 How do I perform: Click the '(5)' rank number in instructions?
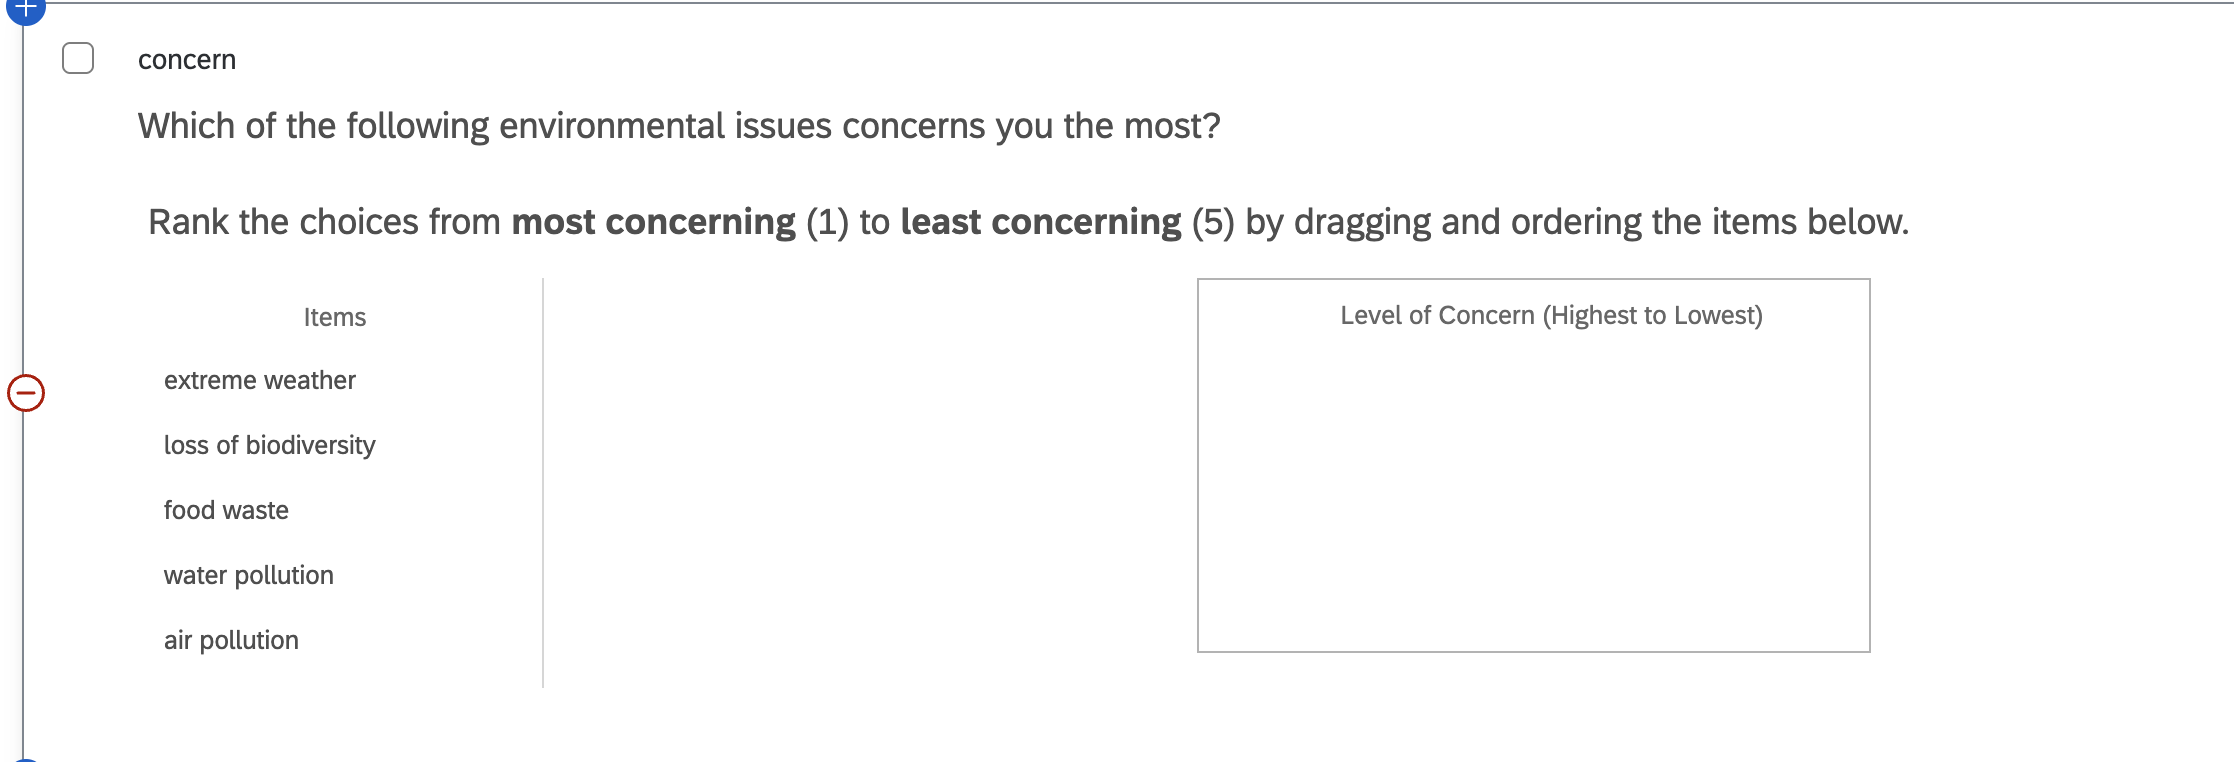[x=1213, y=222]
